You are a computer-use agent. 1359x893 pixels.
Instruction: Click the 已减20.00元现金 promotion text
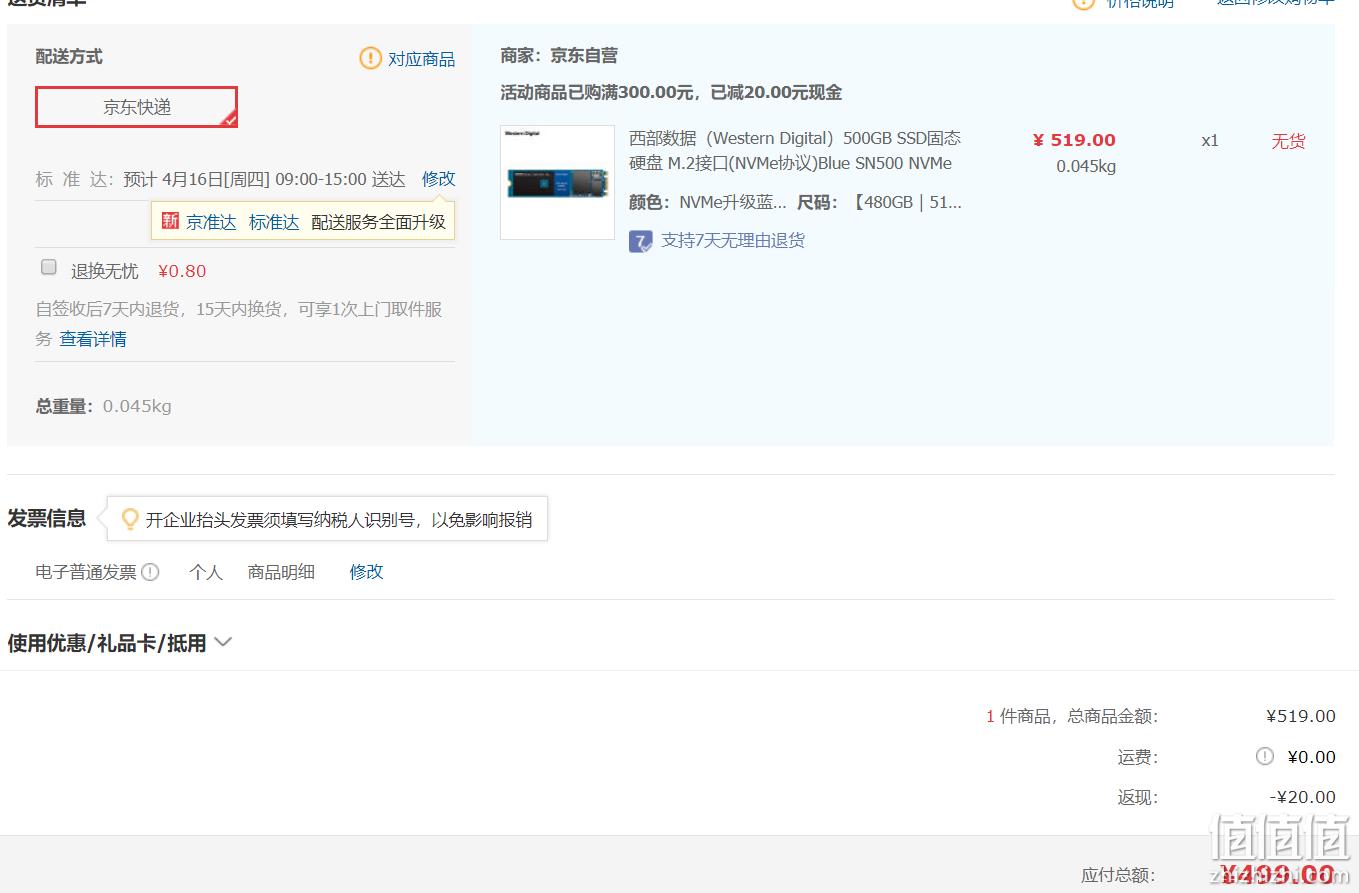pyautogui.click(x=776, y=93)
